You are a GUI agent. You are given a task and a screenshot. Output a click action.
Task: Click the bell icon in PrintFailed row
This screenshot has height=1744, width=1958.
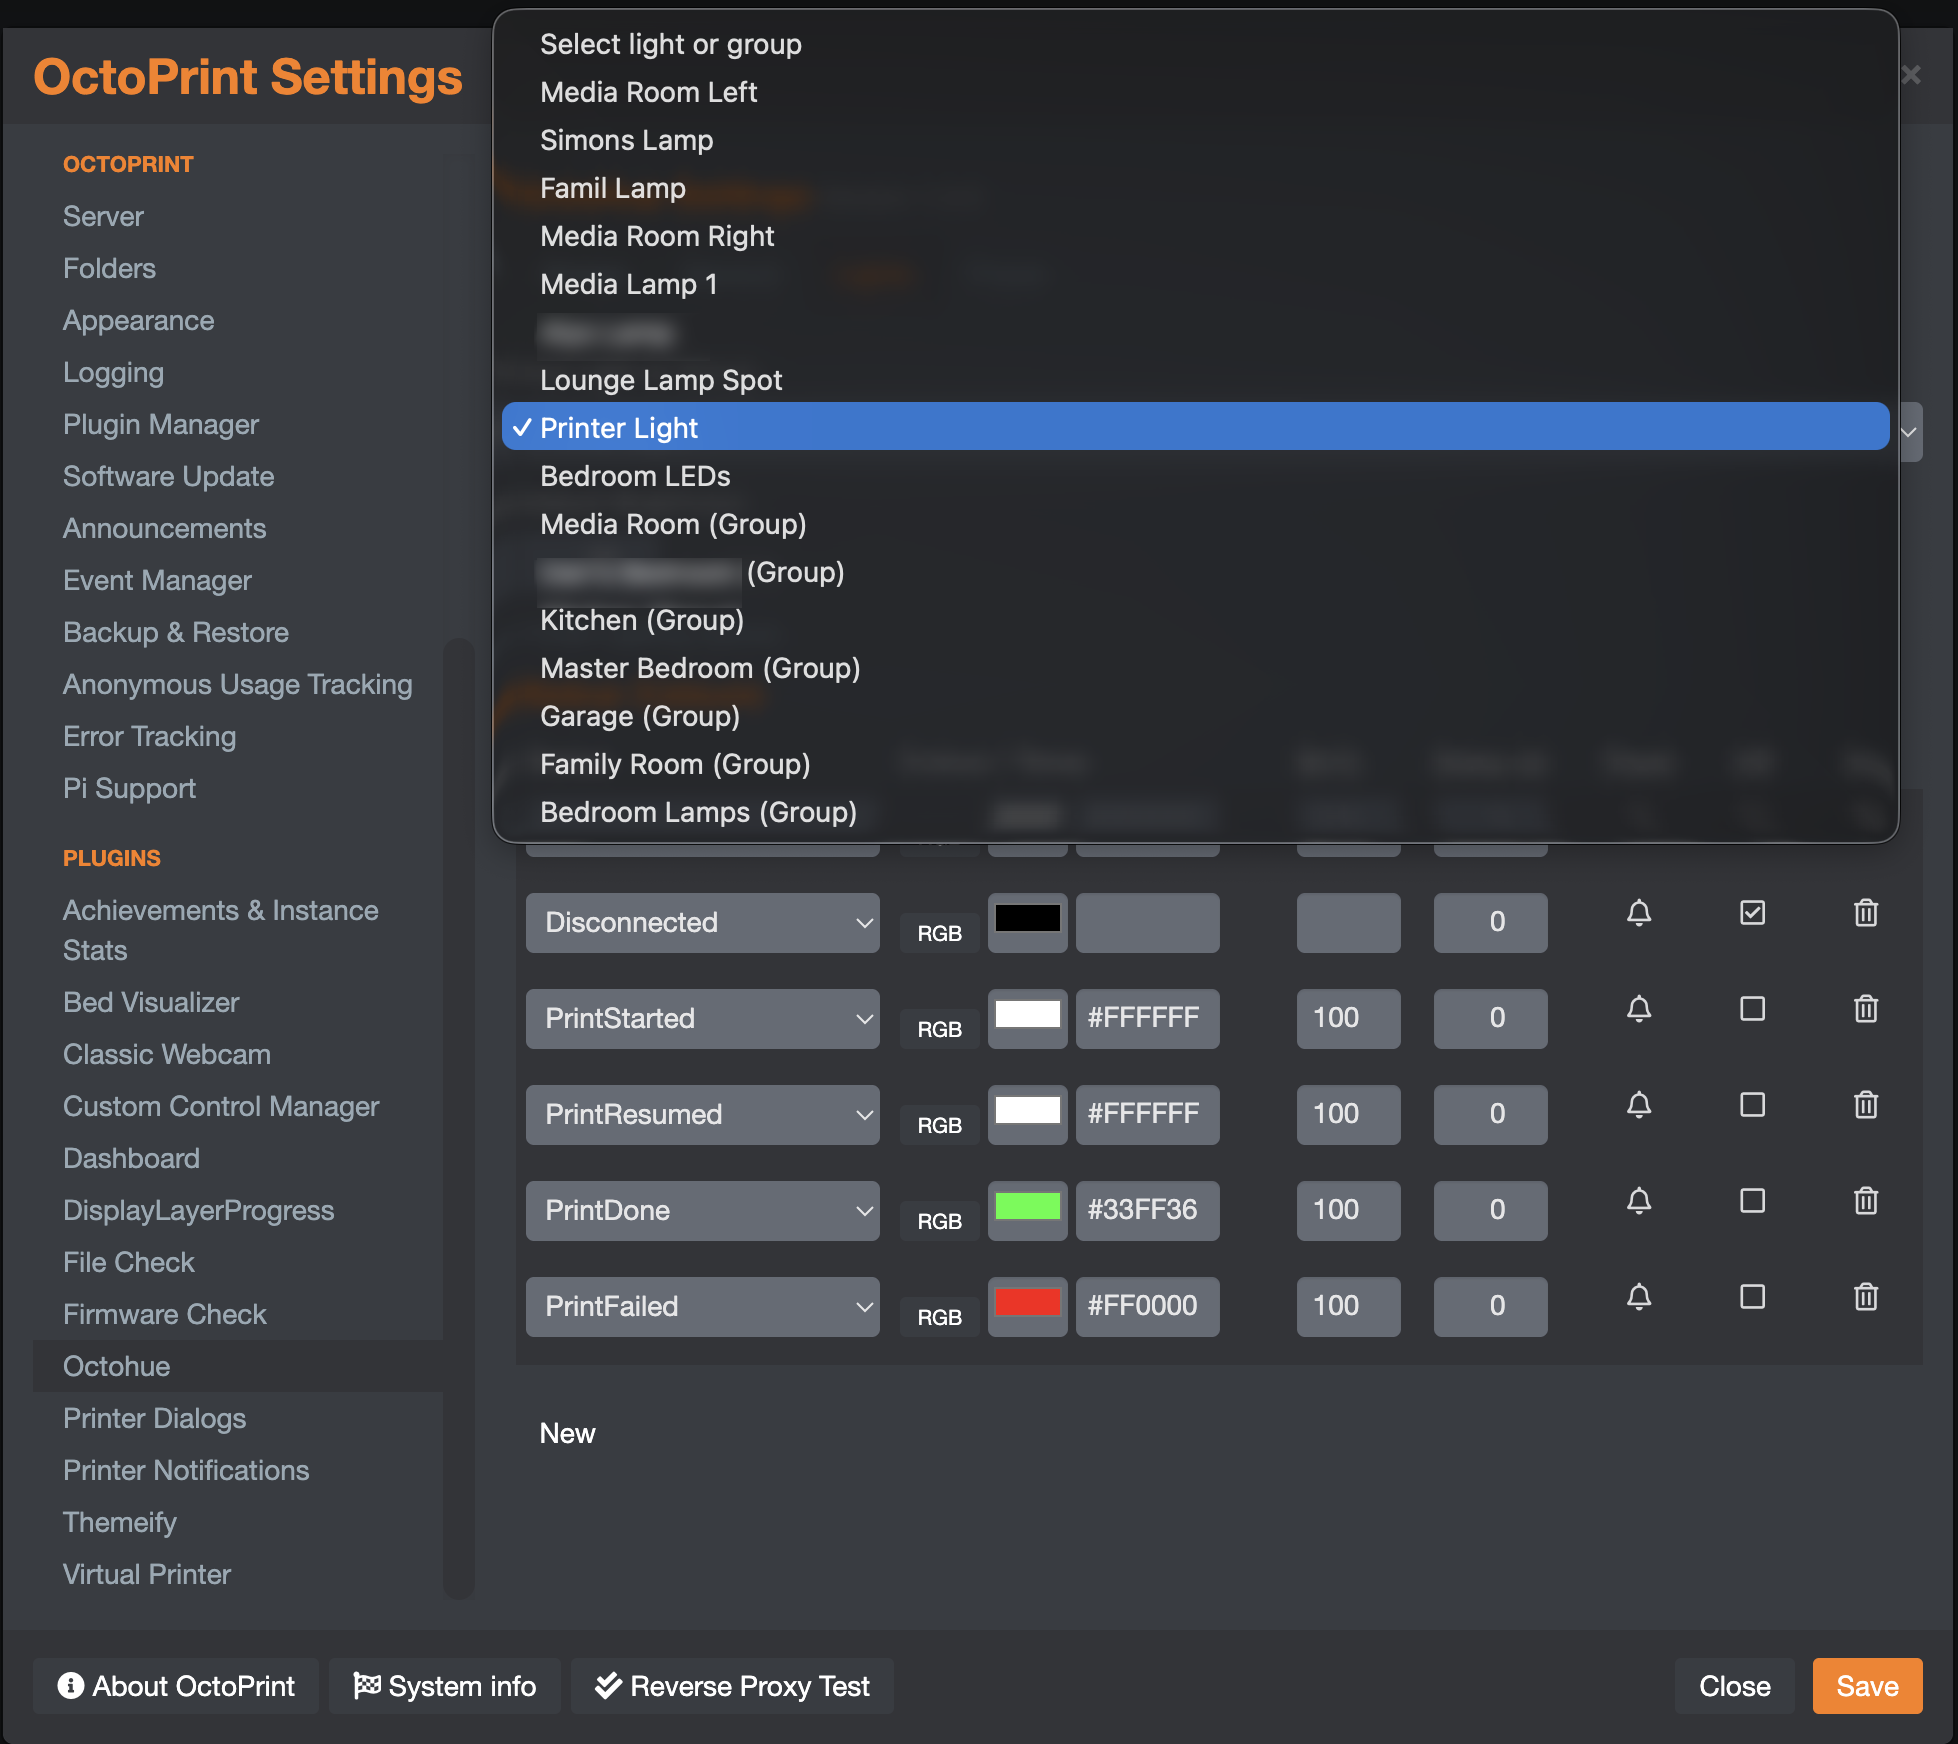coord(1638,1296)
